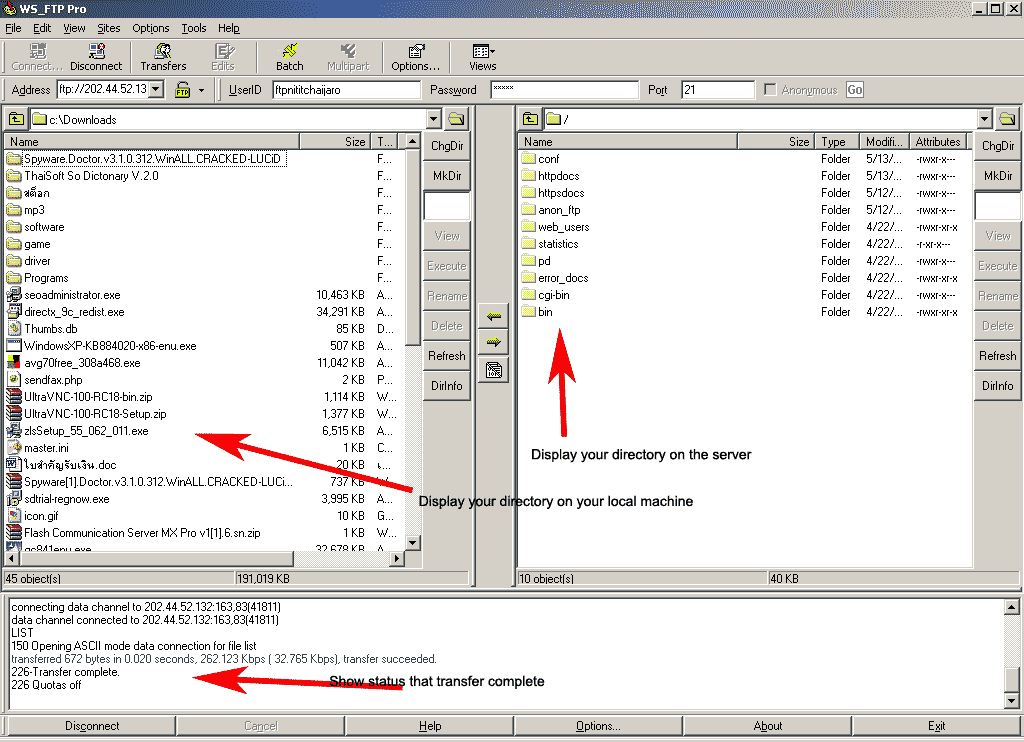Open the Address dropdown list

tap(155, 89)
